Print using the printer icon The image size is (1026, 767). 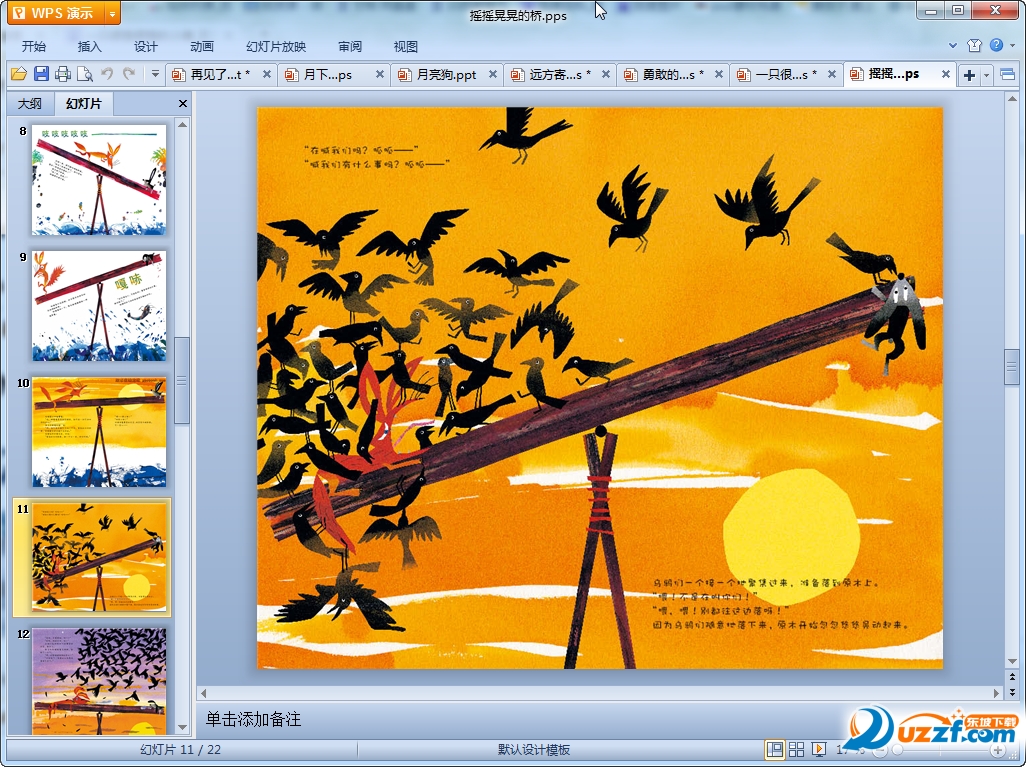63,74
